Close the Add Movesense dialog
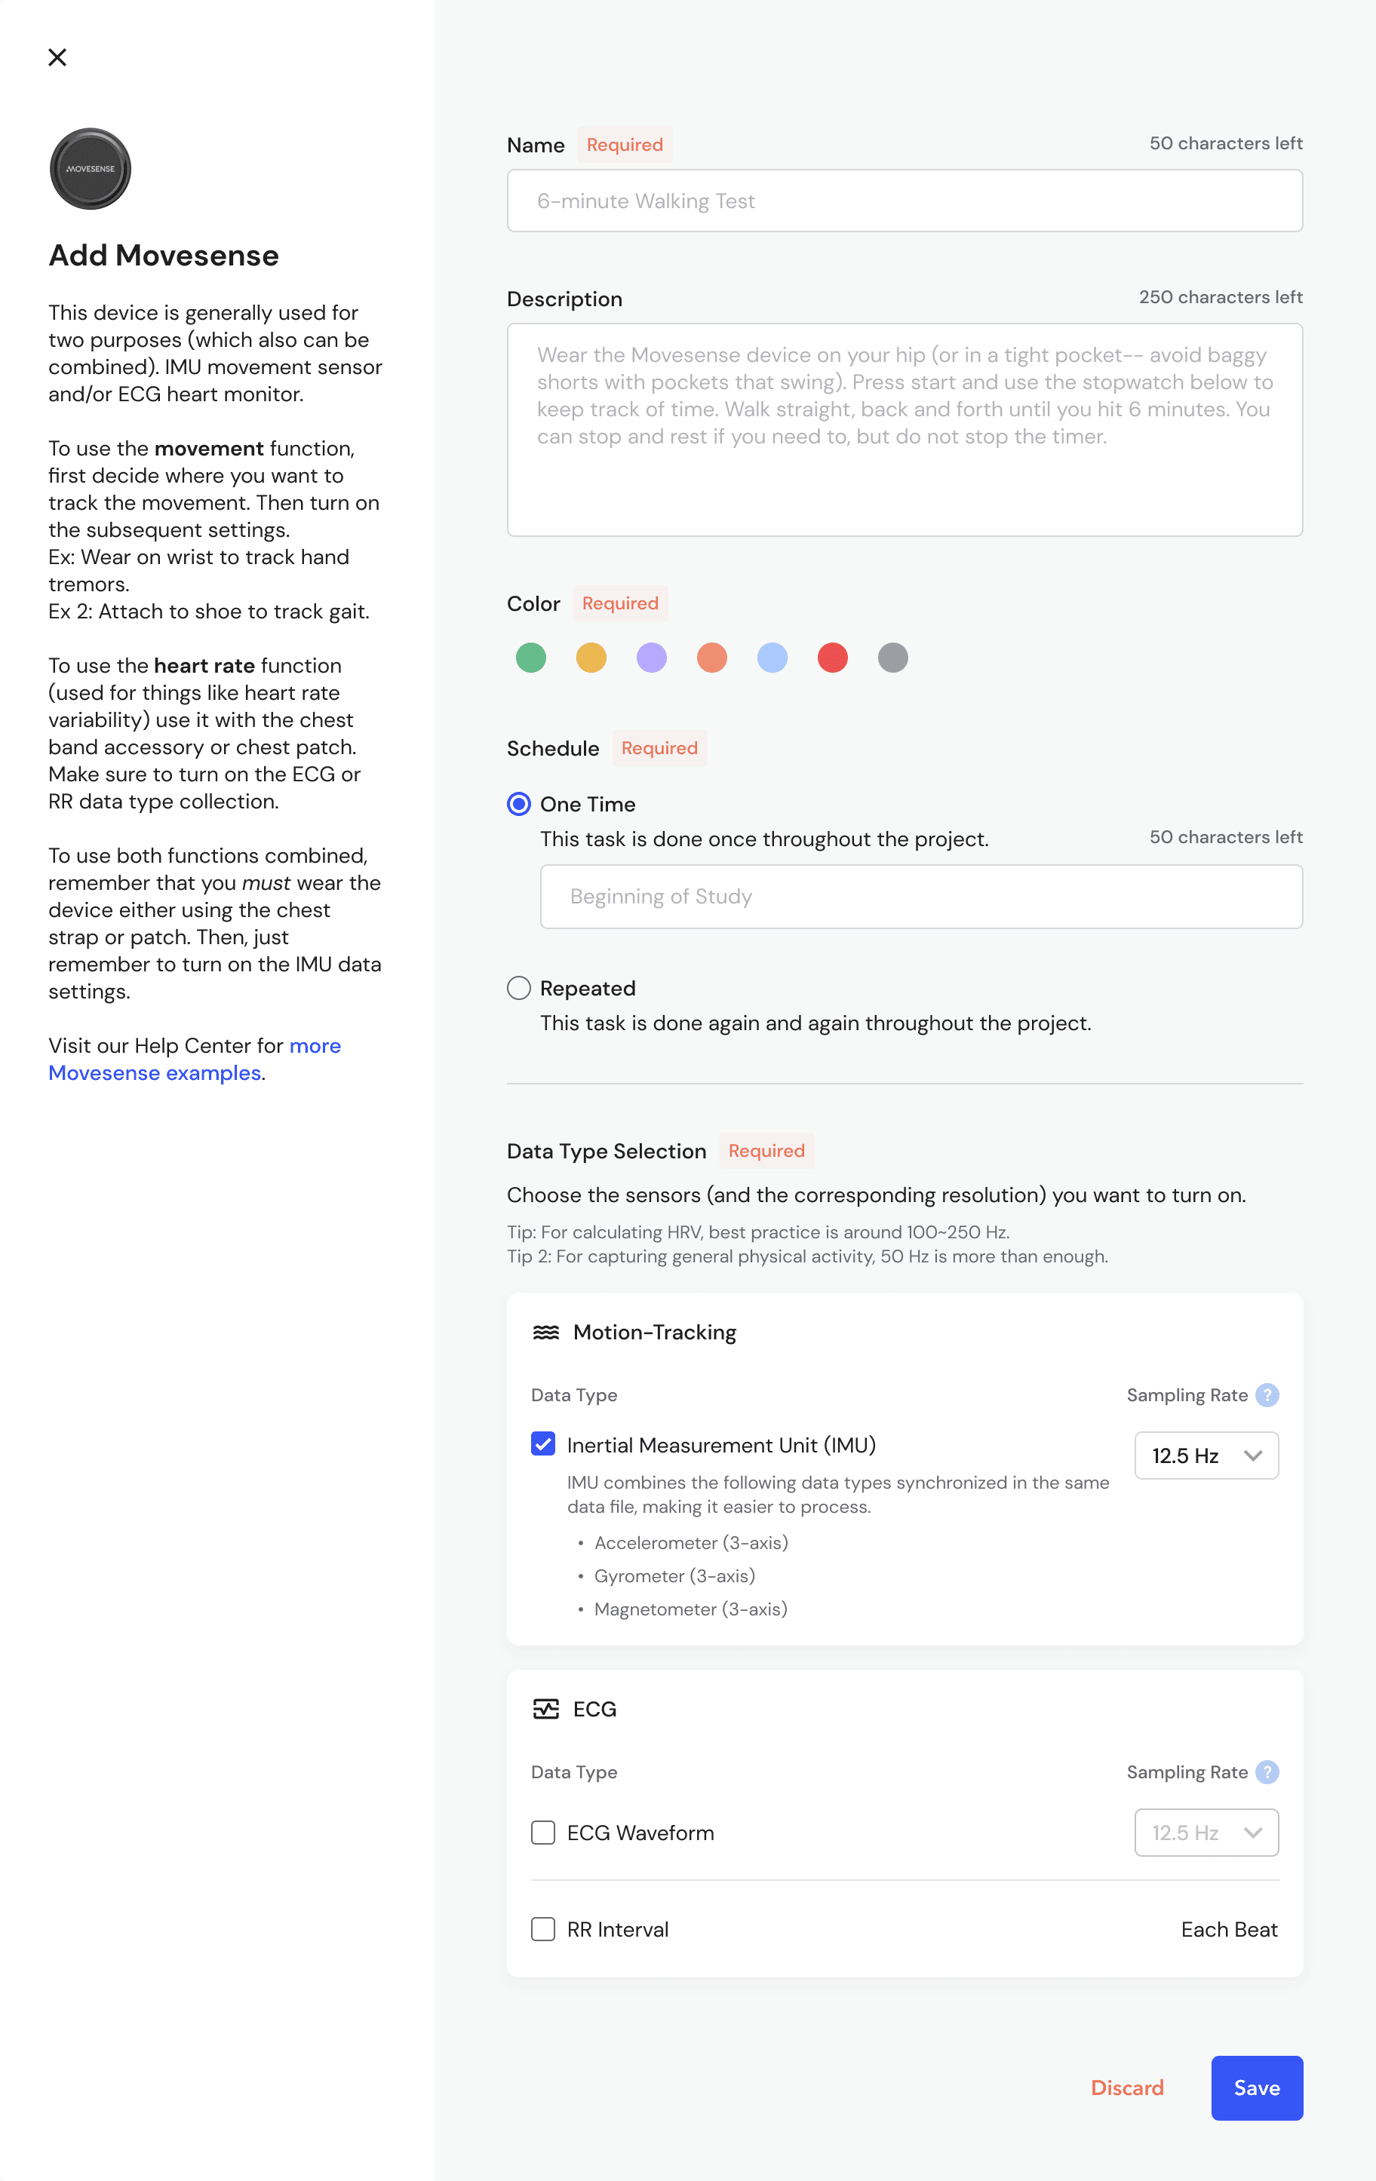This screenshot has width=1376, height=2181. pyautogui.click(x=57, y=57)
